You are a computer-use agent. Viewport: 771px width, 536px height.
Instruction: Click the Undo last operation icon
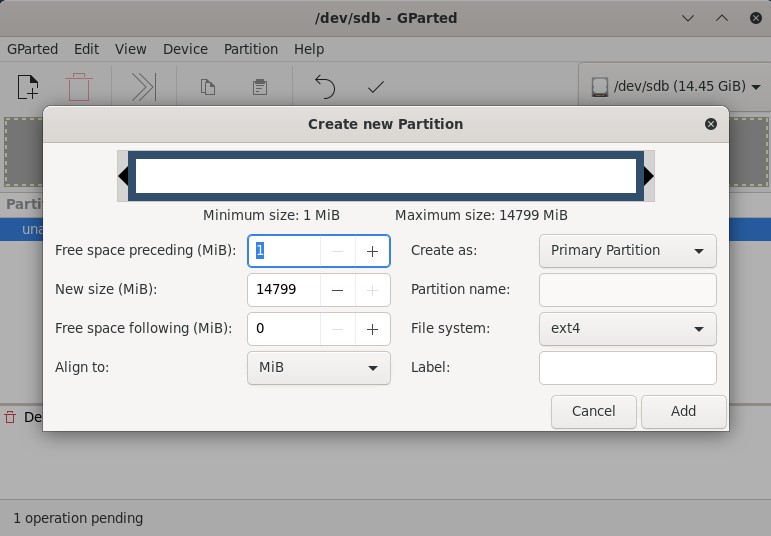324,87
